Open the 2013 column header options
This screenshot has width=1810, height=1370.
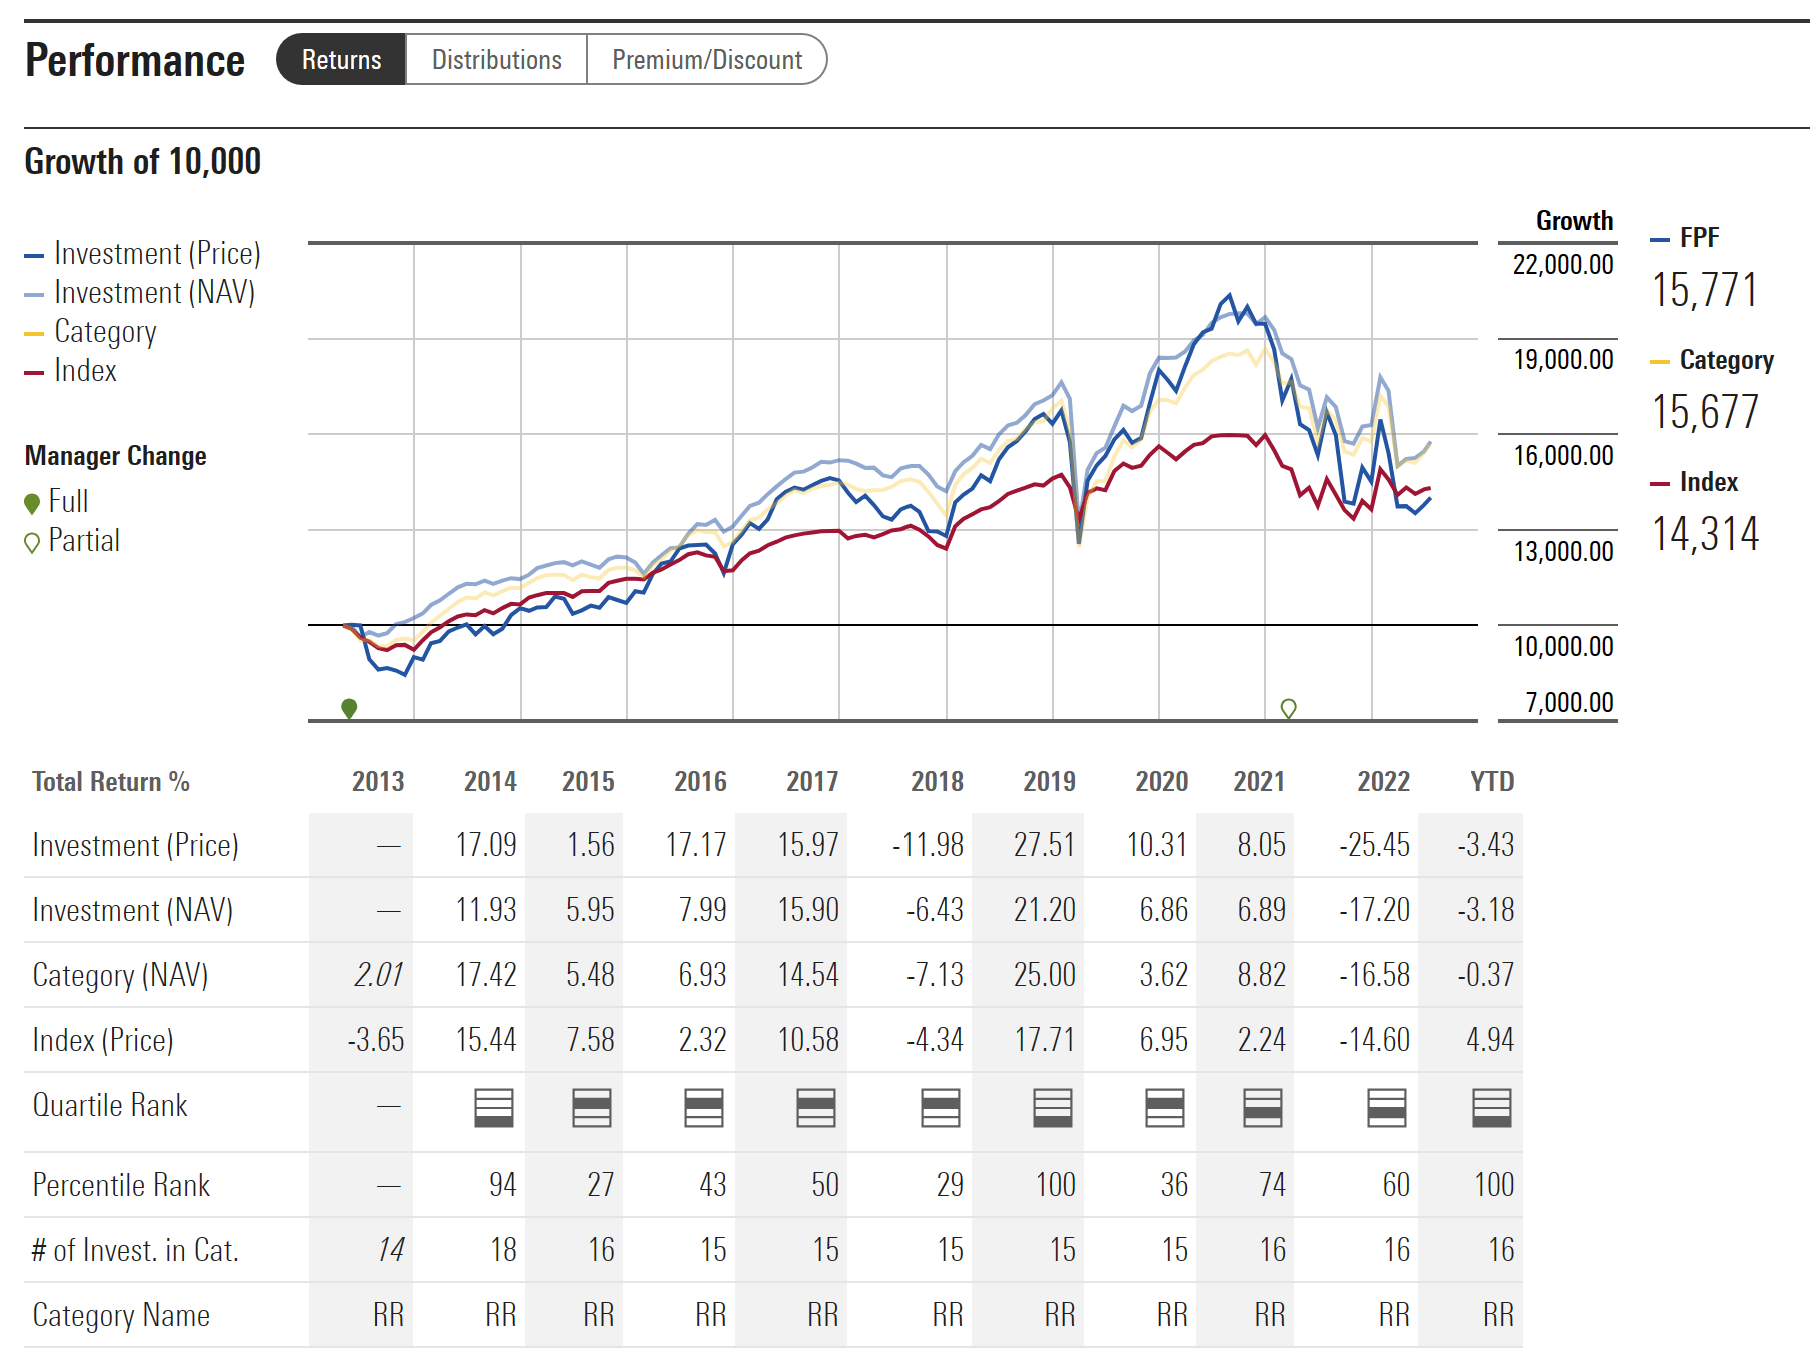pyautogui.click(x=378, y=781)
